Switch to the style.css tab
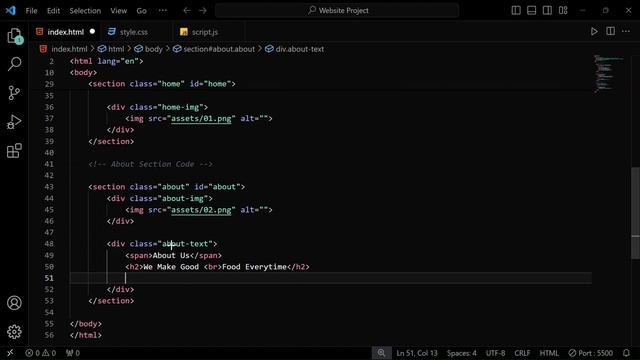640x360 pixels. [x=133, y=32]
